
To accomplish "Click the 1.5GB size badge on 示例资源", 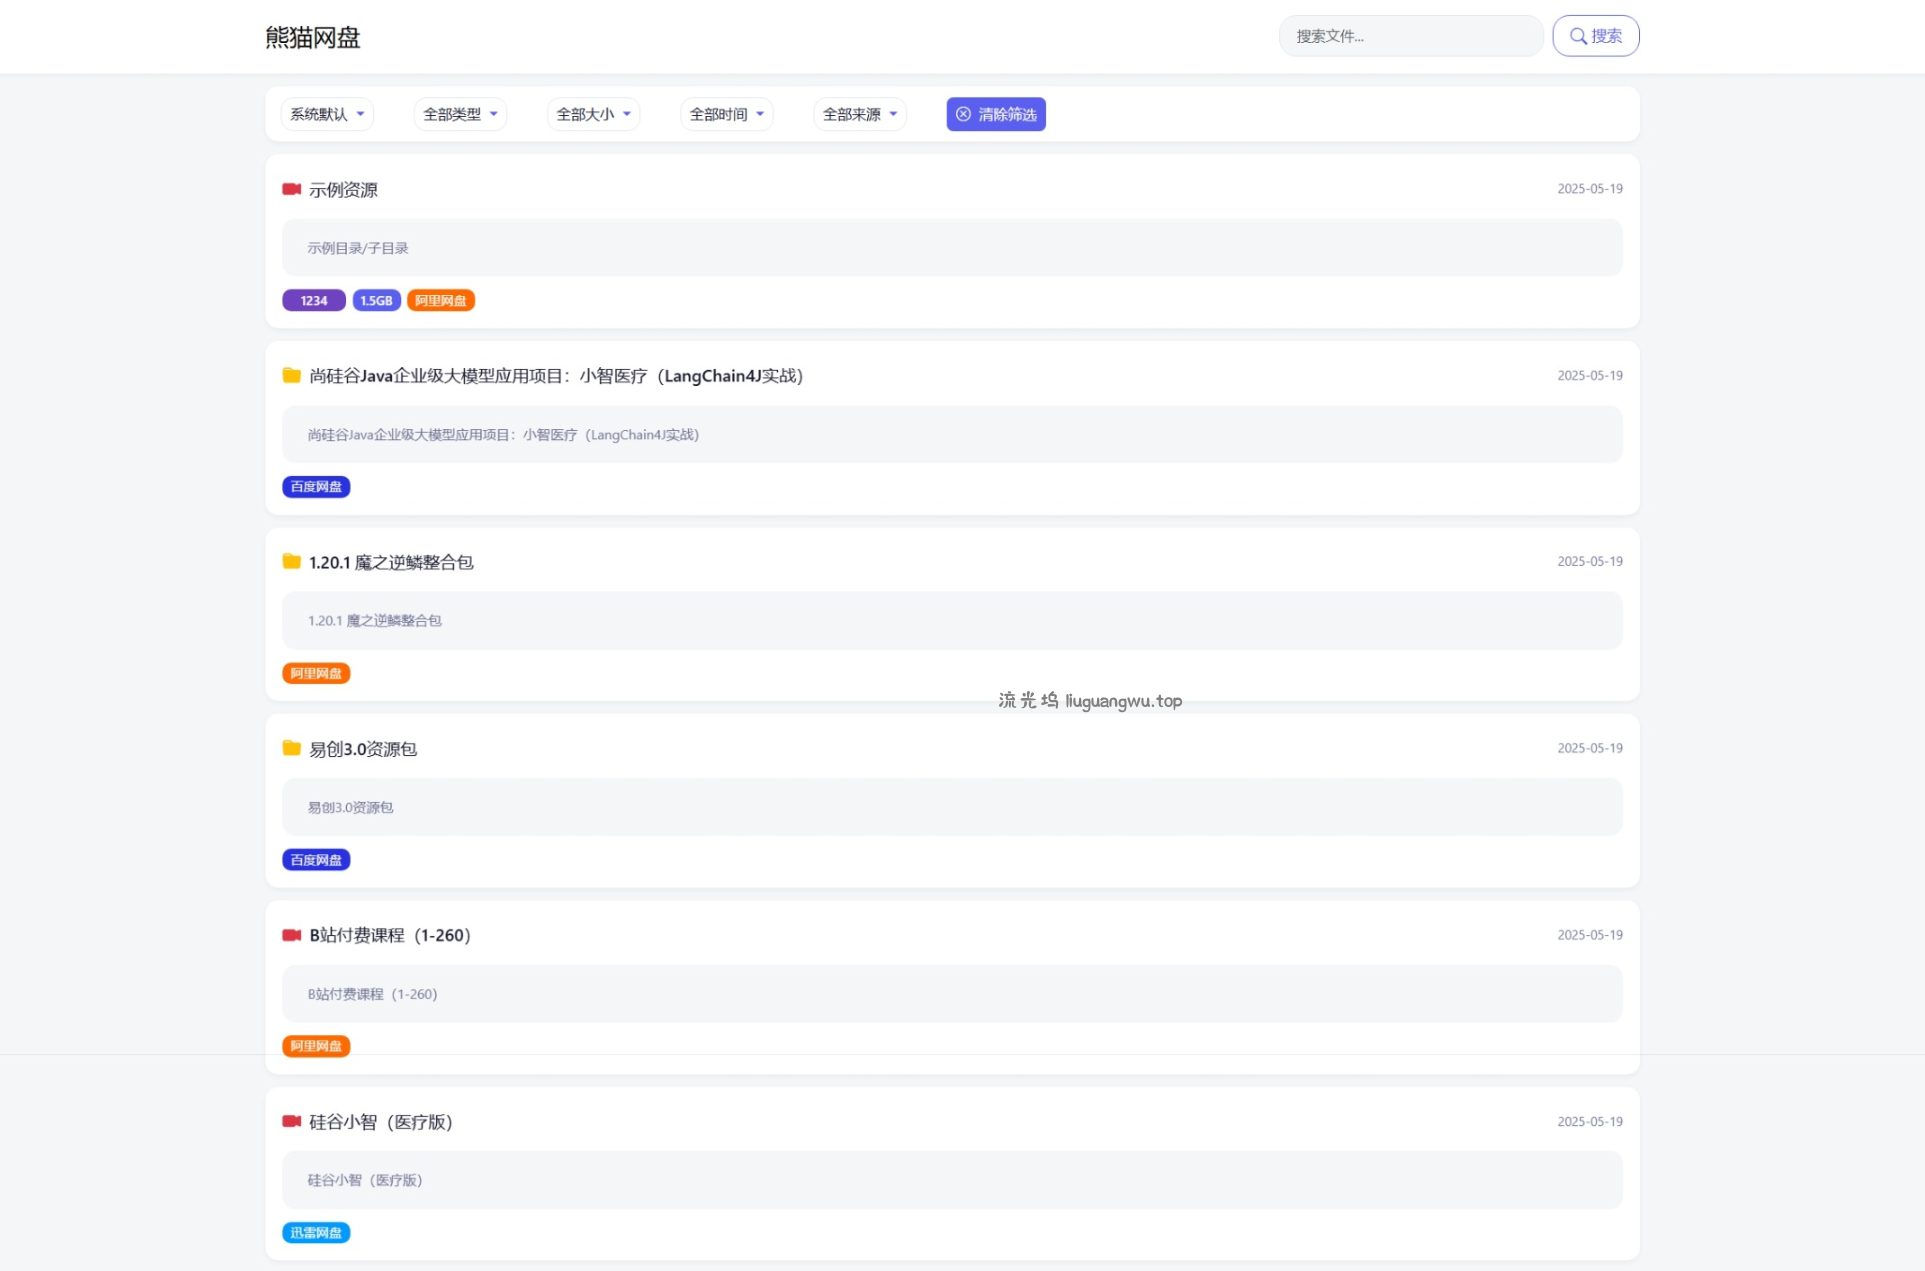I will point(376,300).
